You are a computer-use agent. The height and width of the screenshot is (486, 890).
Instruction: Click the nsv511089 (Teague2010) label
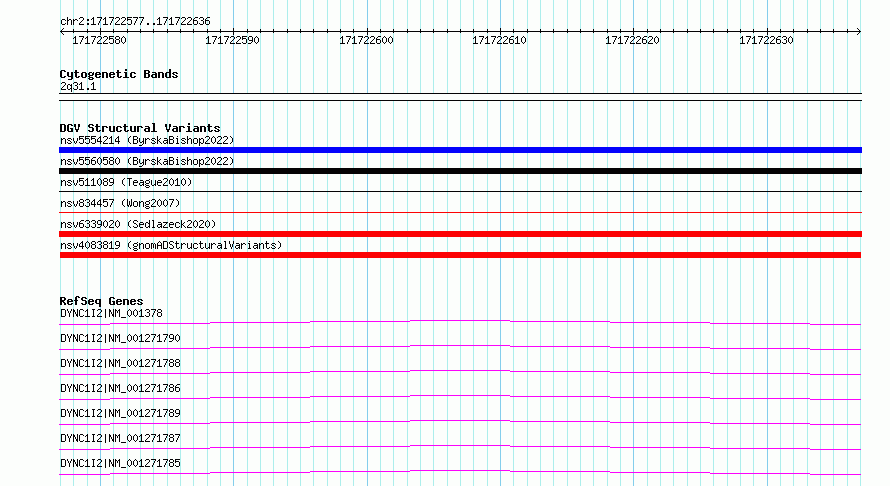[126, 182]
